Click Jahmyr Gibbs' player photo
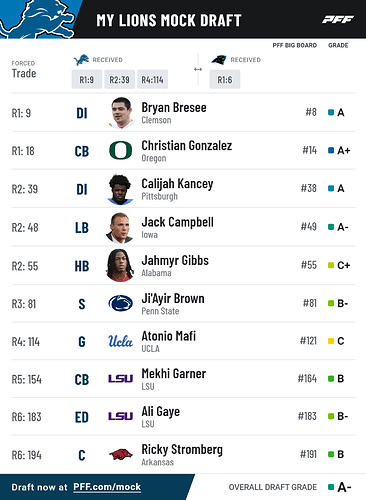 (x=120, y=265)
